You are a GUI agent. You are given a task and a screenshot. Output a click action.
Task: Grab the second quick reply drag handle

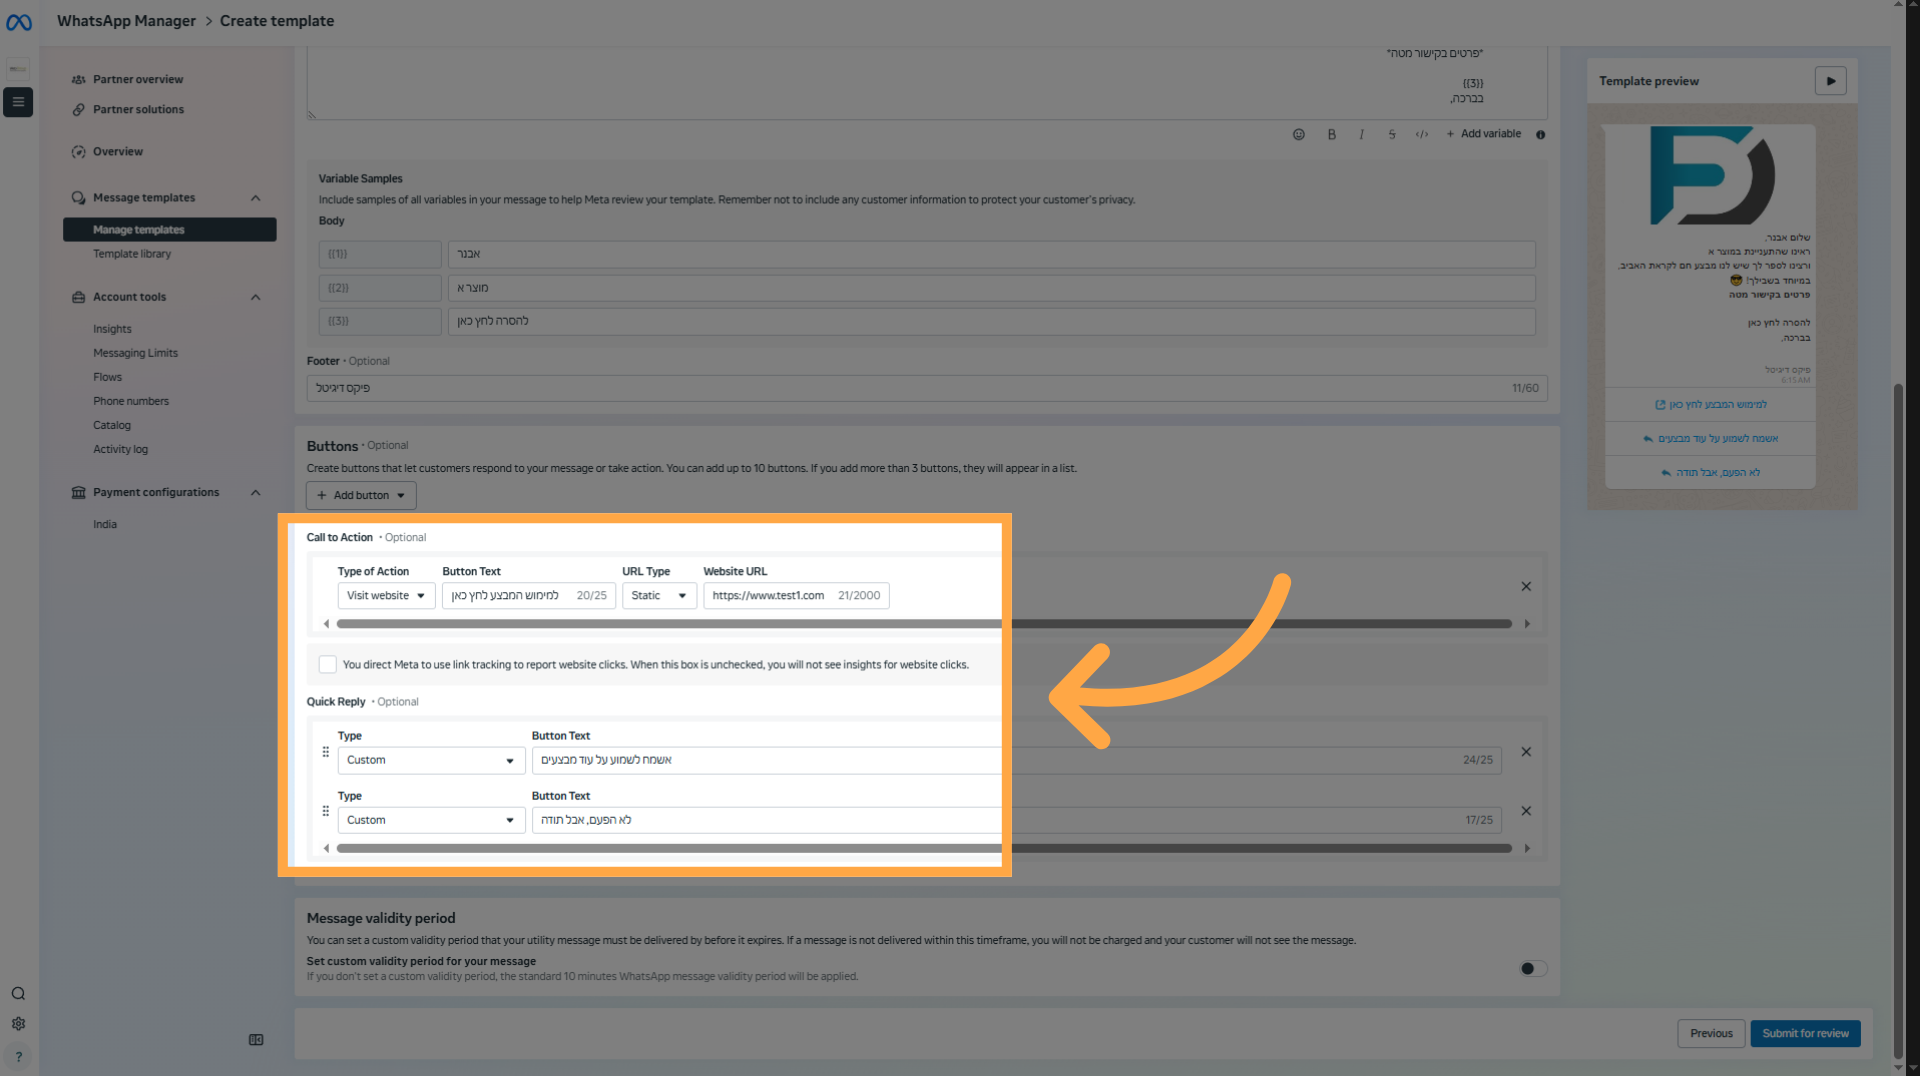(325, 811)
